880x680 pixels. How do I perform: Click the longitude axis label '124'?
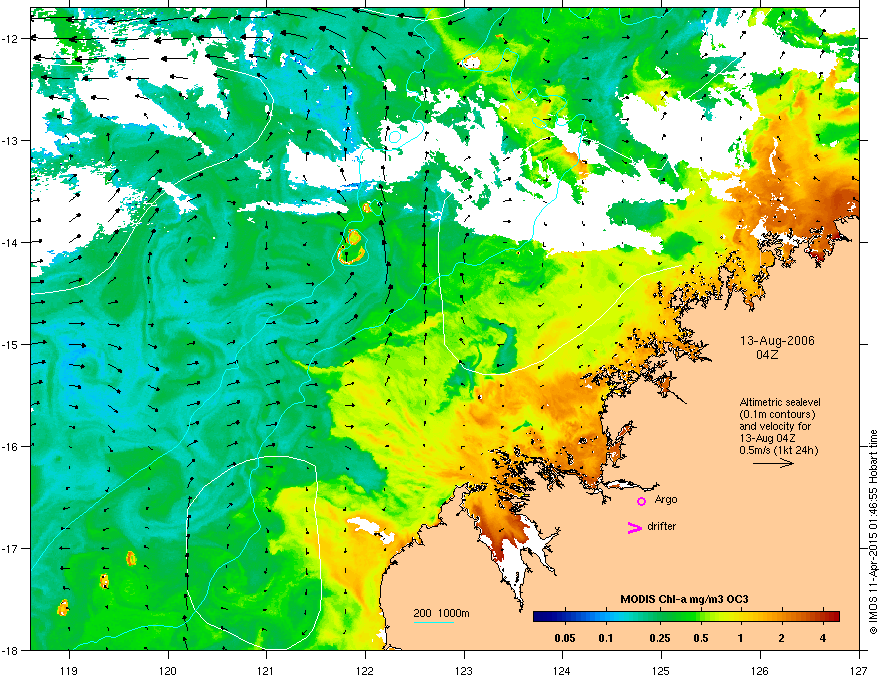(x=562, y=670)
